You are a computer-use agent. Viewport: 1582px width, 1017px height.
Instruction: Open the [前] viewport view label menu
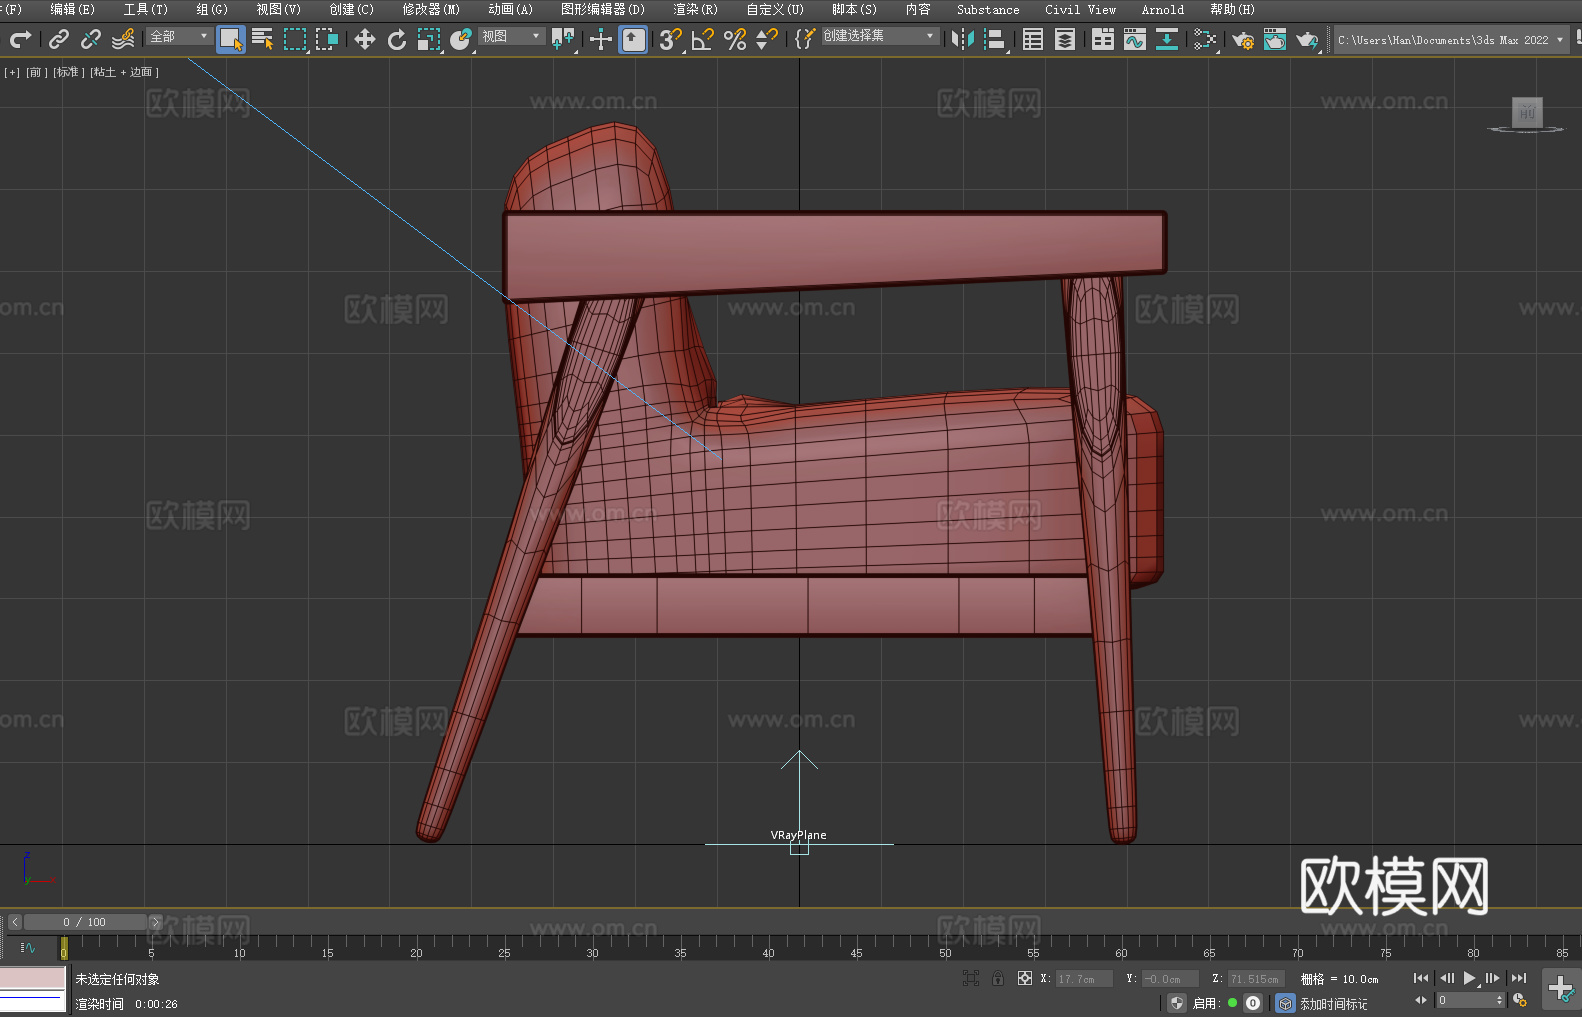(36, 72)
